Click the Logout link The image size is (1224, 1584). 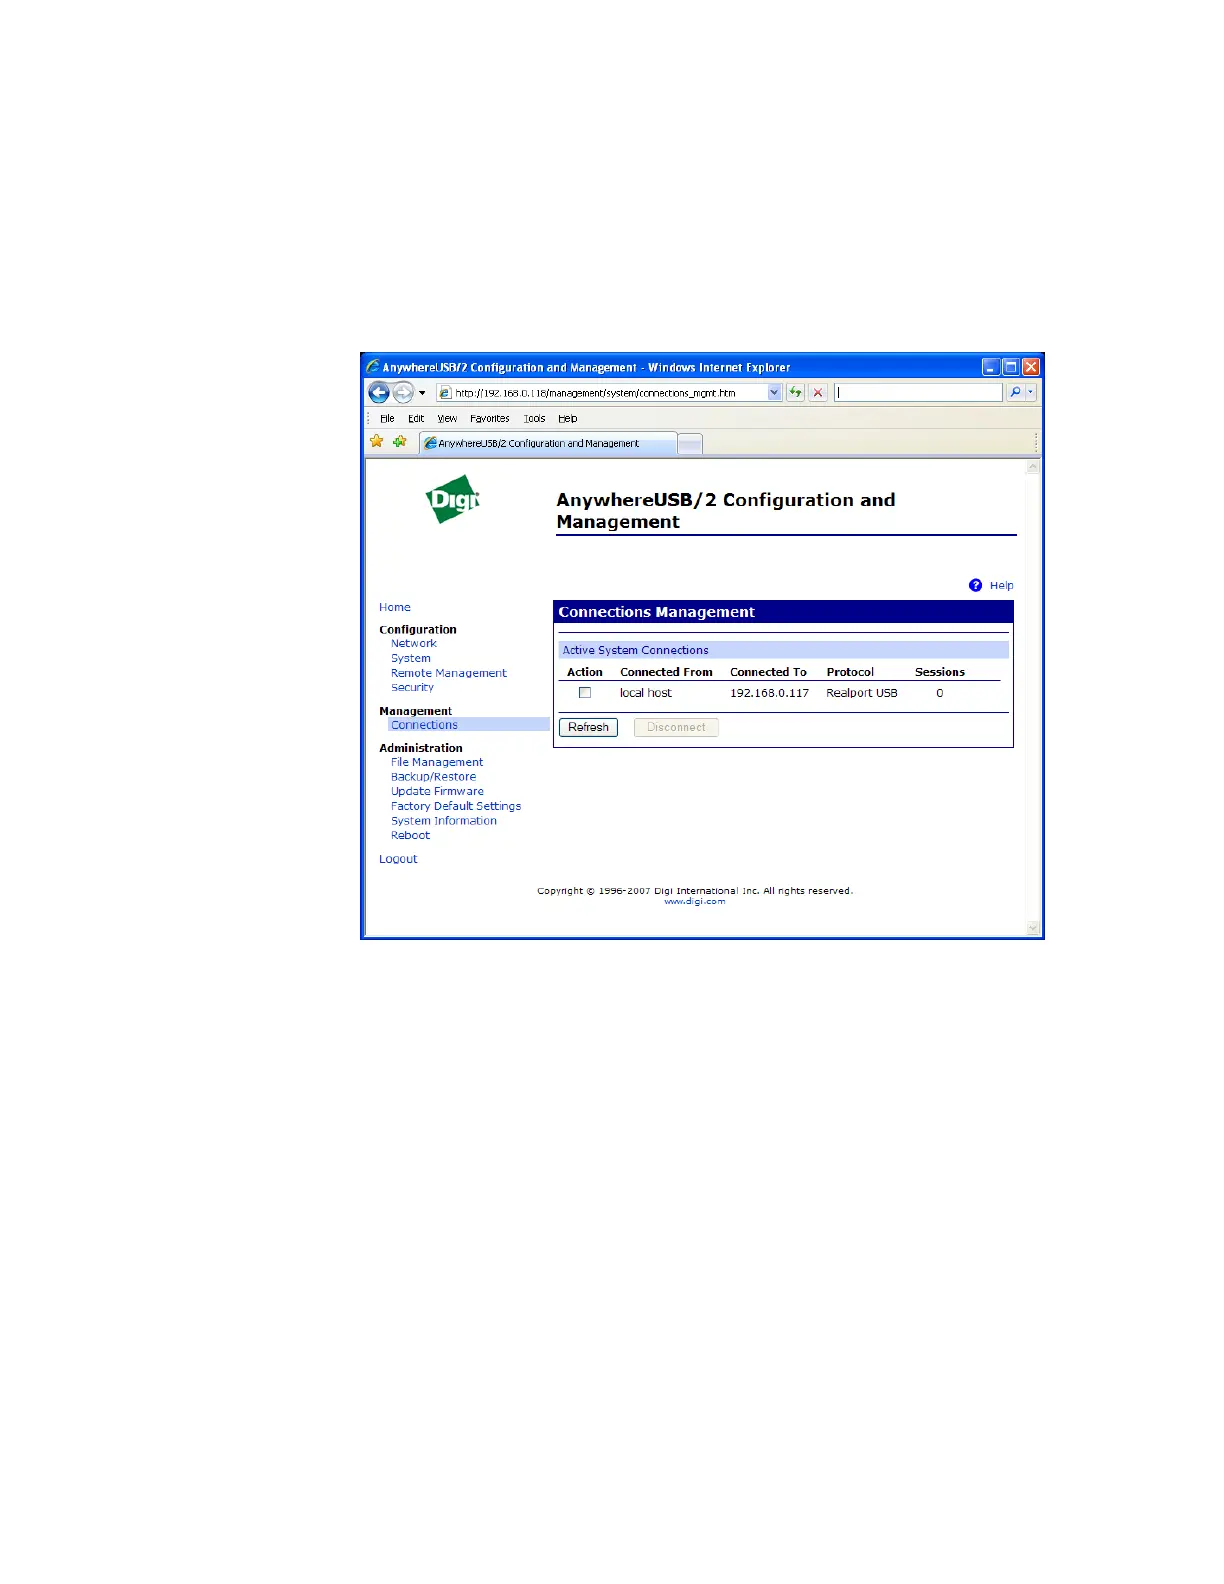point(398,859)
